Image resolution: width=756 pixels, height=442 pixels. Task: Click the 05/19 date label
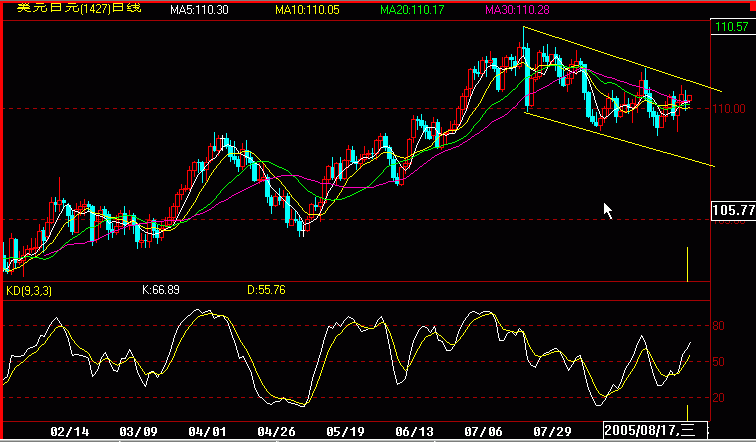[x=345, y=431]
